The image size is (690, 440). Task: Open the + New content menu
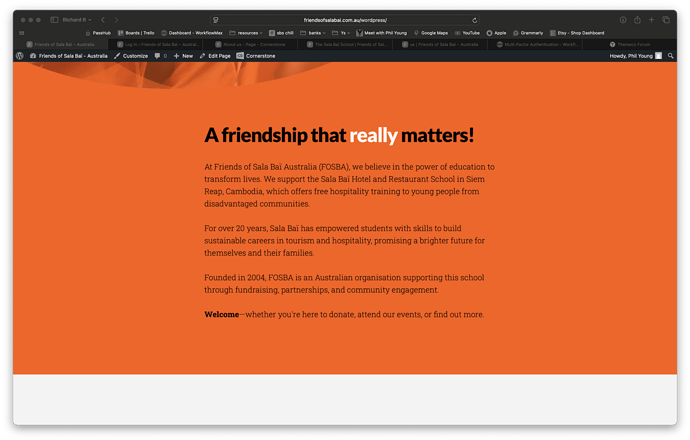(x=183, y=56)
